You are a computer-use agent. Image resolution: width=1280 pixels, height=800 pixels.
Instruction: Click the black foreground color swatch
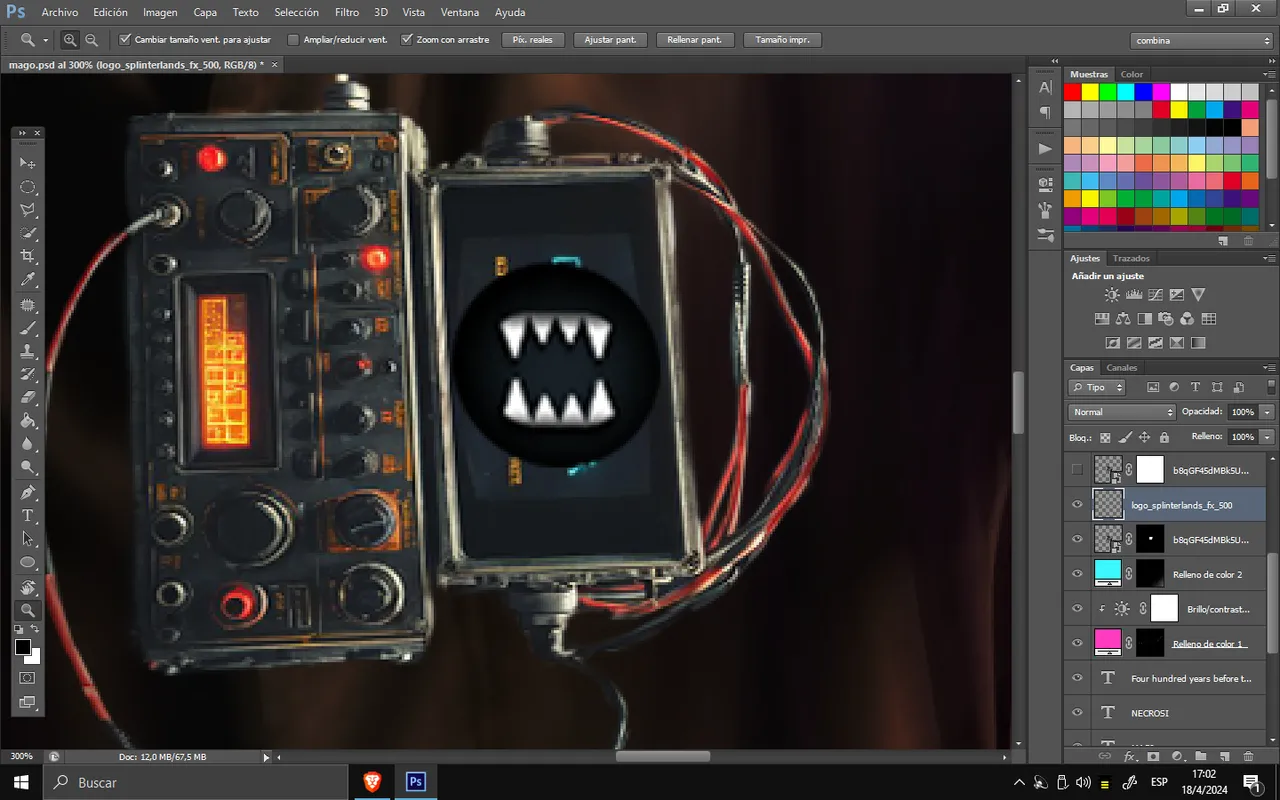(23, 647)
